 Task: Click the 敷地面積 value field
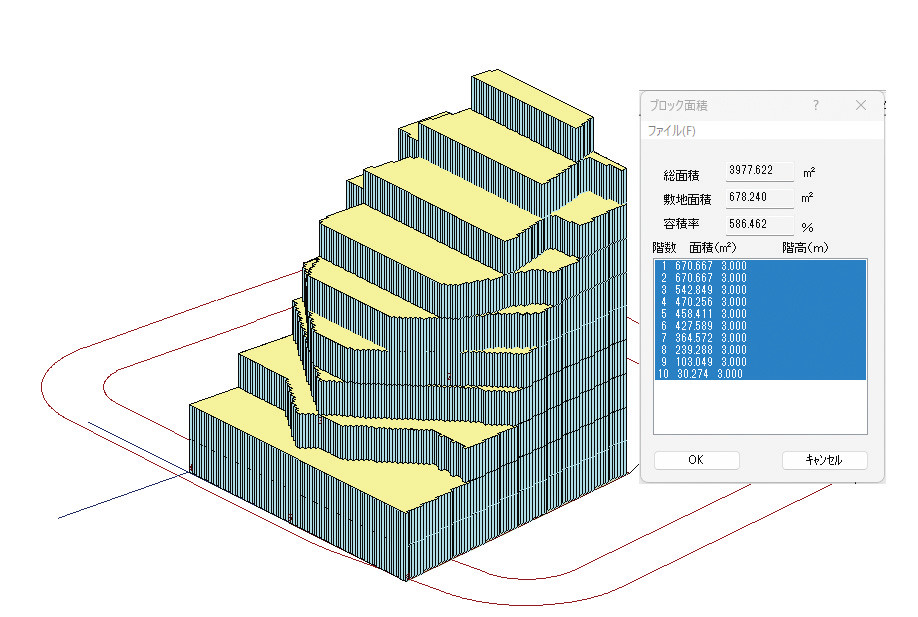[759, 197]
